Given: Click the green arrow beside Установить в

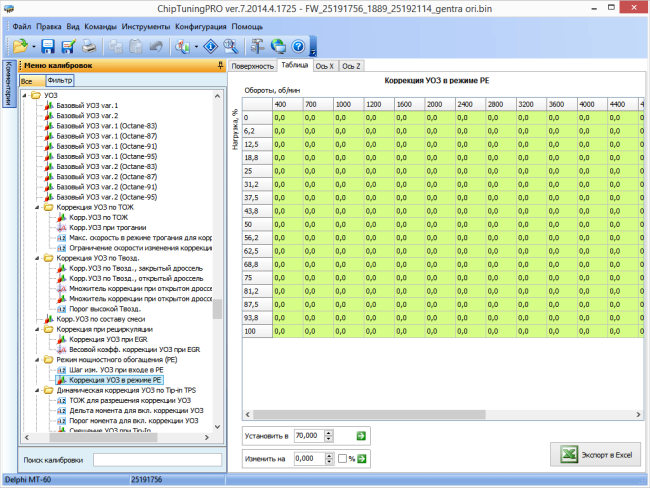Looking at the screenshot, I should pos(361,436).
